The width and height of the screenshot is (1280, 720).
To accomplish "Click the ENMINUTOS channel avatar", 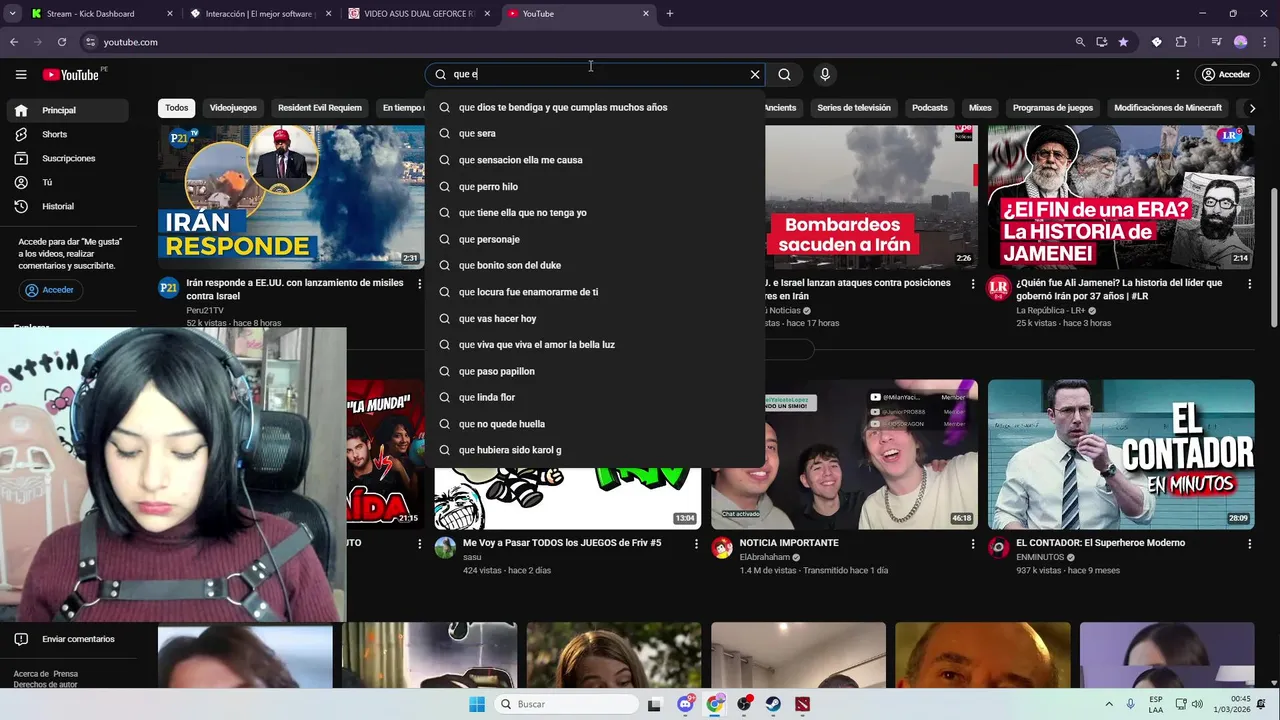I will point(998,548).
